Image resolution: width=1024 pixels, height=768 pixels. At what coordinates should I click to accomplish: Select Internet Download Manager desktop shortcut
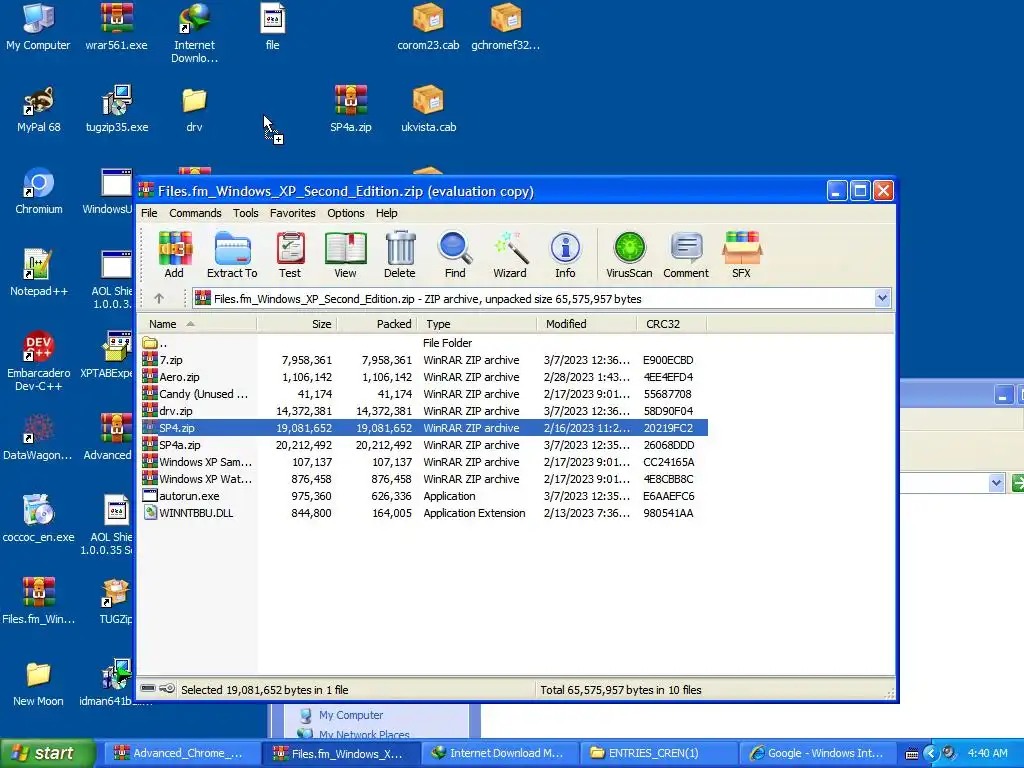click(x=194, y=34)
